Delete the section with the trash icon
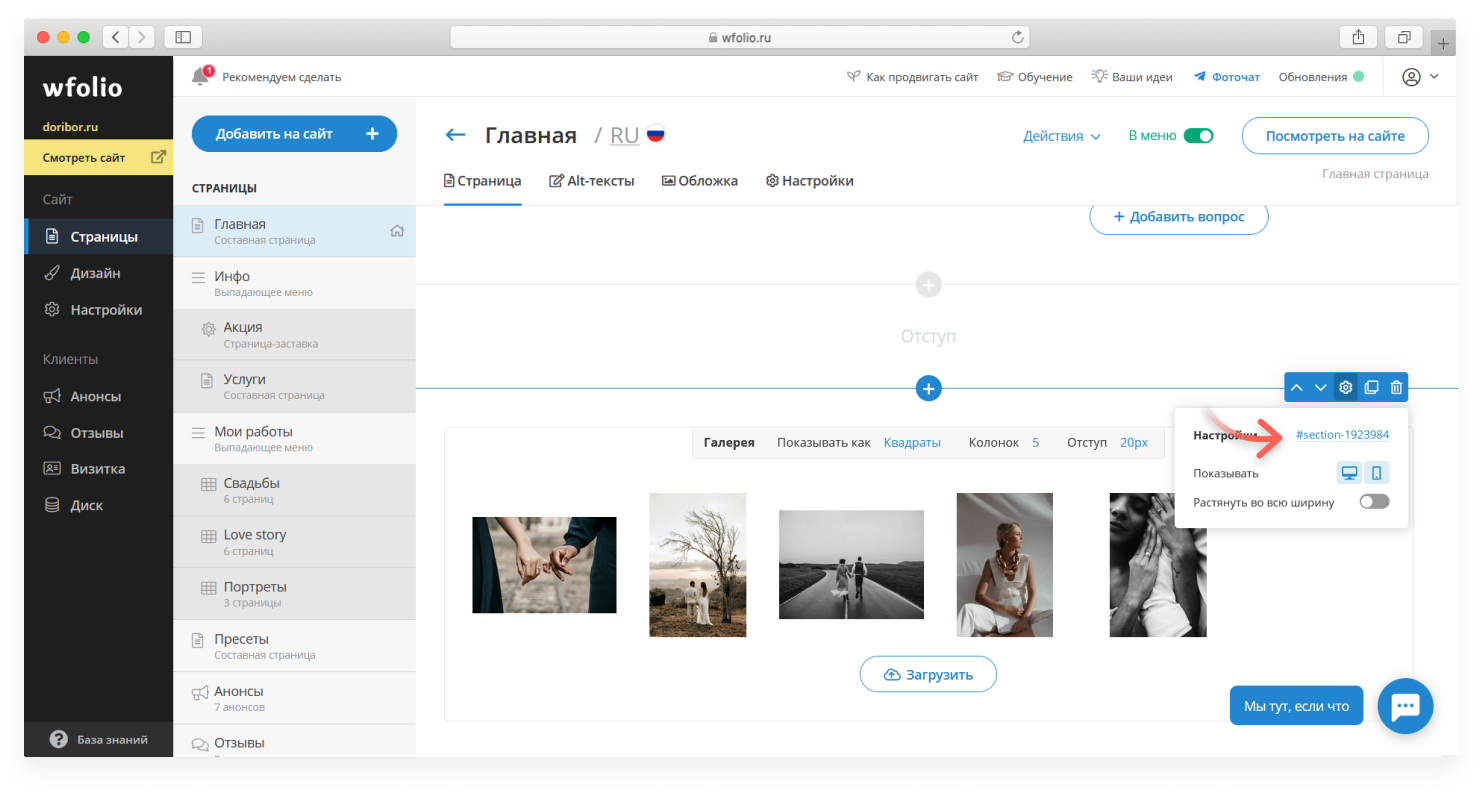1480x798 pixels. pyautogui.click(x=1397, y=388)
